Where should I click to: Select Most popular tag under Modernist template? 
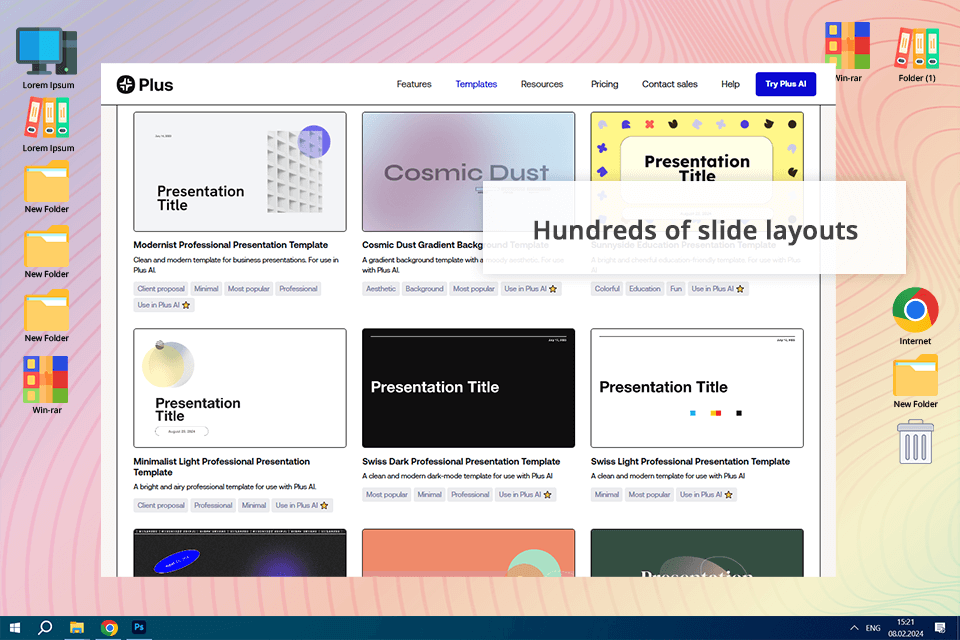tap(249, 288)
